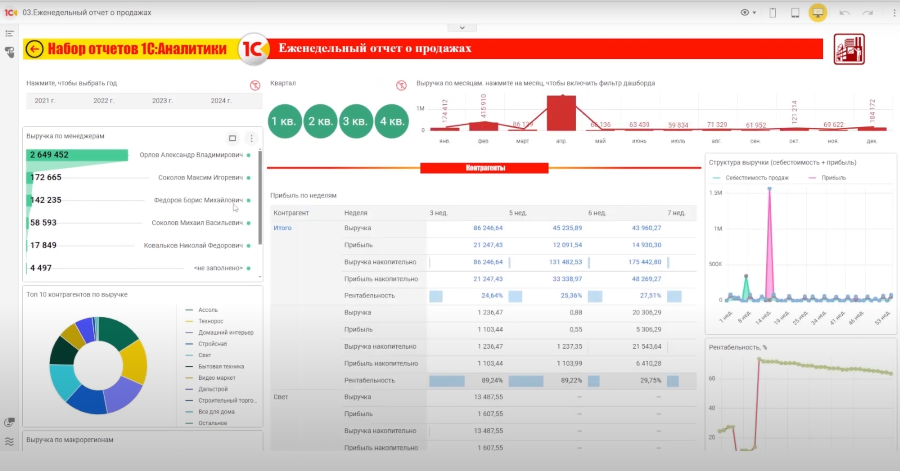Click the 1C logo in the title bar
The height and width of the screenshot is (471, 900).
(x=10, y=12)
